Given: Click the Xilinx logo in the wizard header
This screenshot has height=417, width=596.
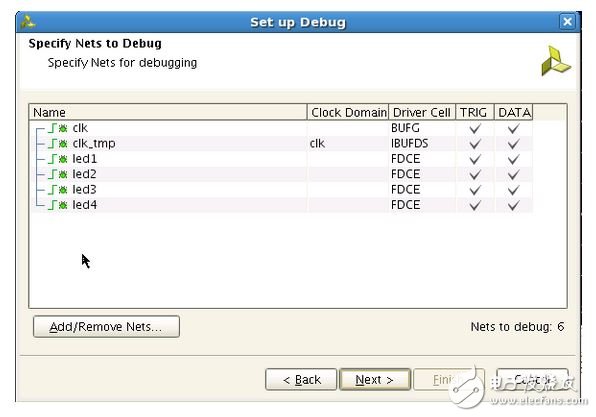Looking at the screenshot, I should tap(556, 61).
